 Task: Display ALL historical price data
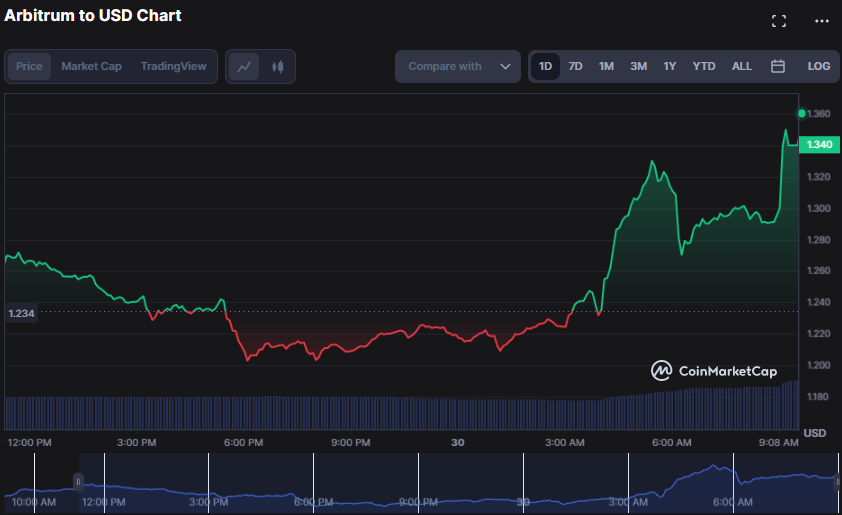[x=741, y=67]
